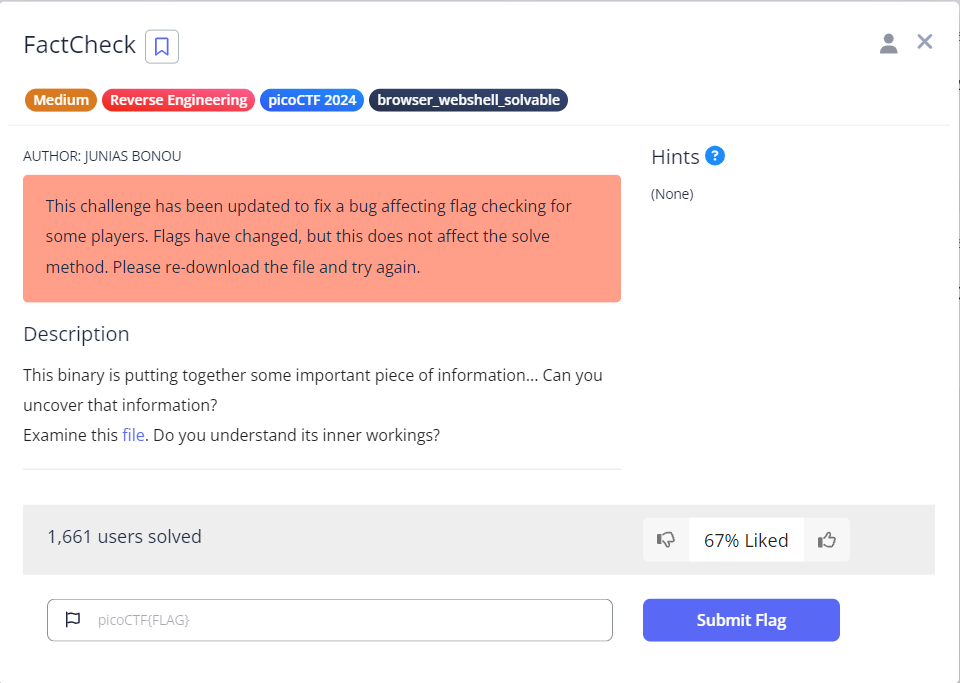Click the orange update notice box
The width and height of the screenshot is (960, 683).
[322, 239]
